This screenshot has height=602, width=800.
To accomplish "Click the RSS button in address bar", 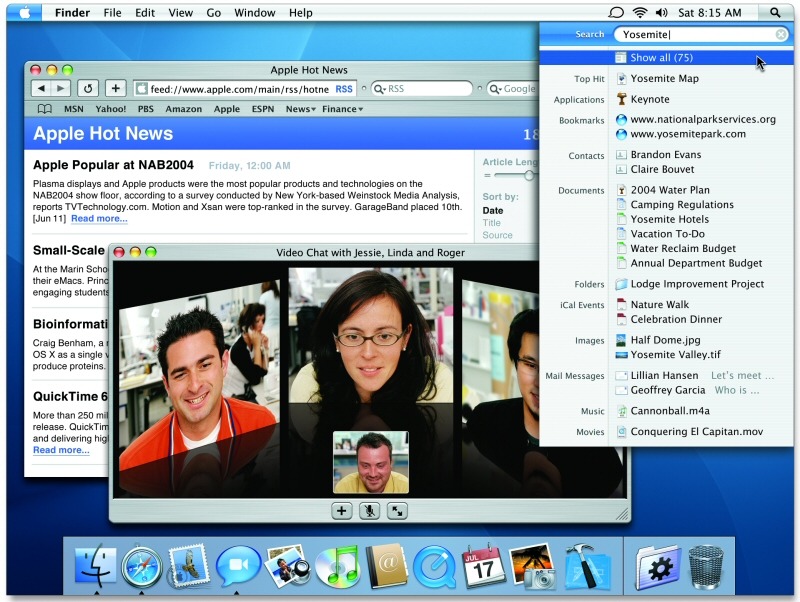I will tap(344, 89).
